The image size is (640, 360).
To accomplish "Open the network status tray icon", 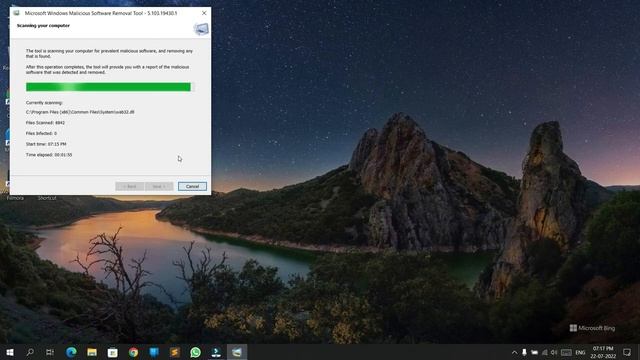I will 544,352.
